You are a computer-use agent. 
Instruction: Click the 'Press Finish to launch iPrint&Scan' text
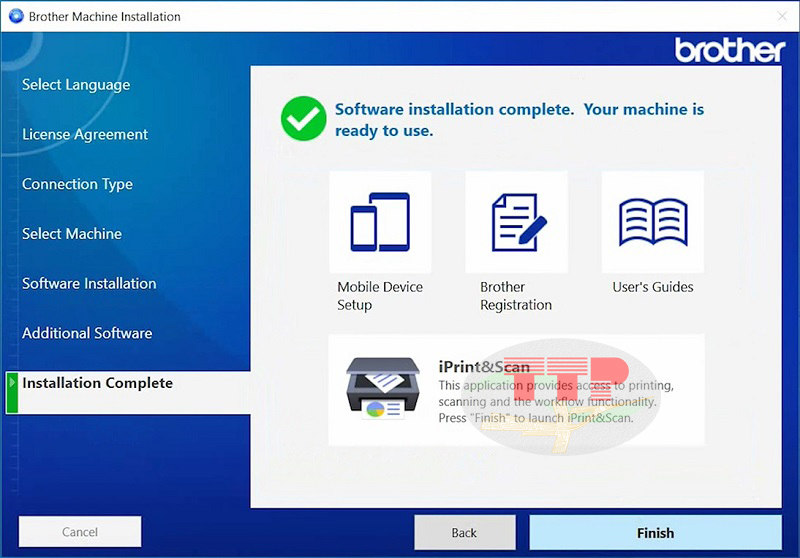click(536, 418)
